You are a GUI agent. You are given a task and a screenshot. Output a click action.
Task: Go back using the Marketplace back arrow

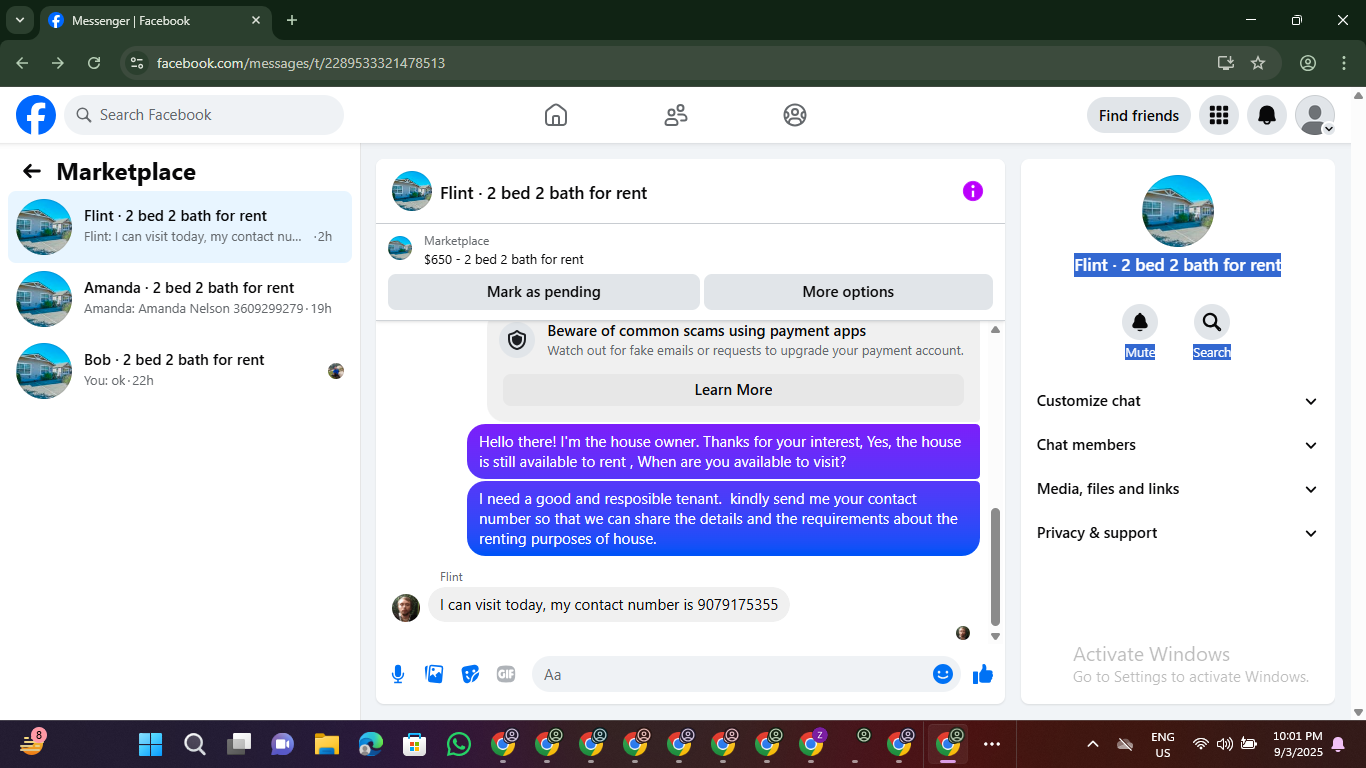(32, 171)
